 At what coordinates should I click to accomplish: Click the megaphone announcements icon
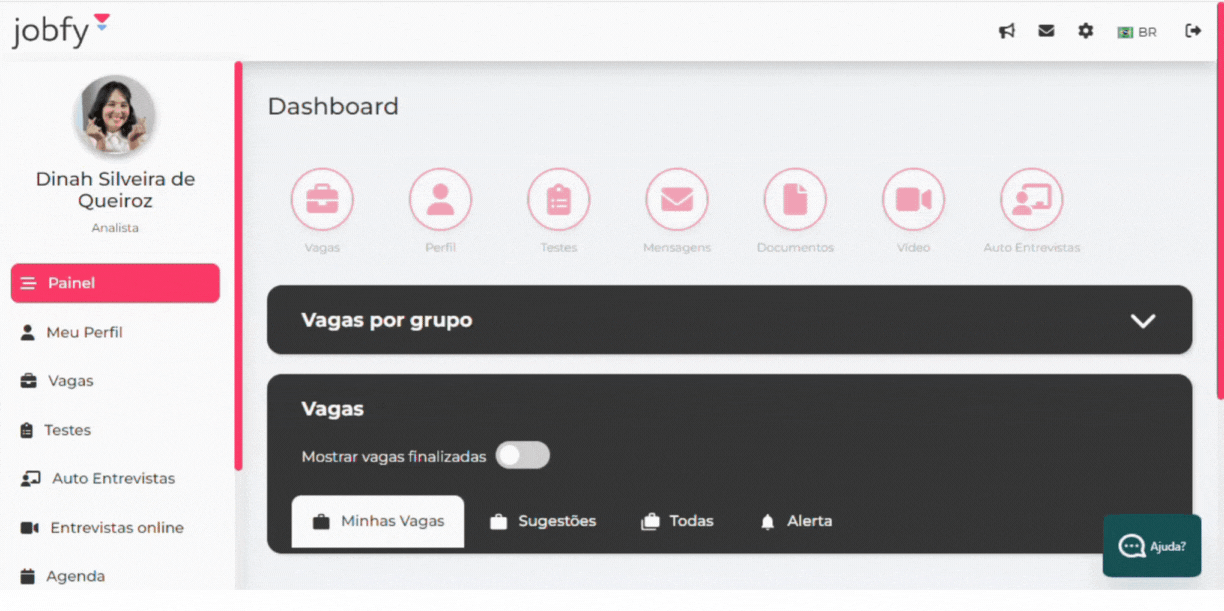(1007, 31)
